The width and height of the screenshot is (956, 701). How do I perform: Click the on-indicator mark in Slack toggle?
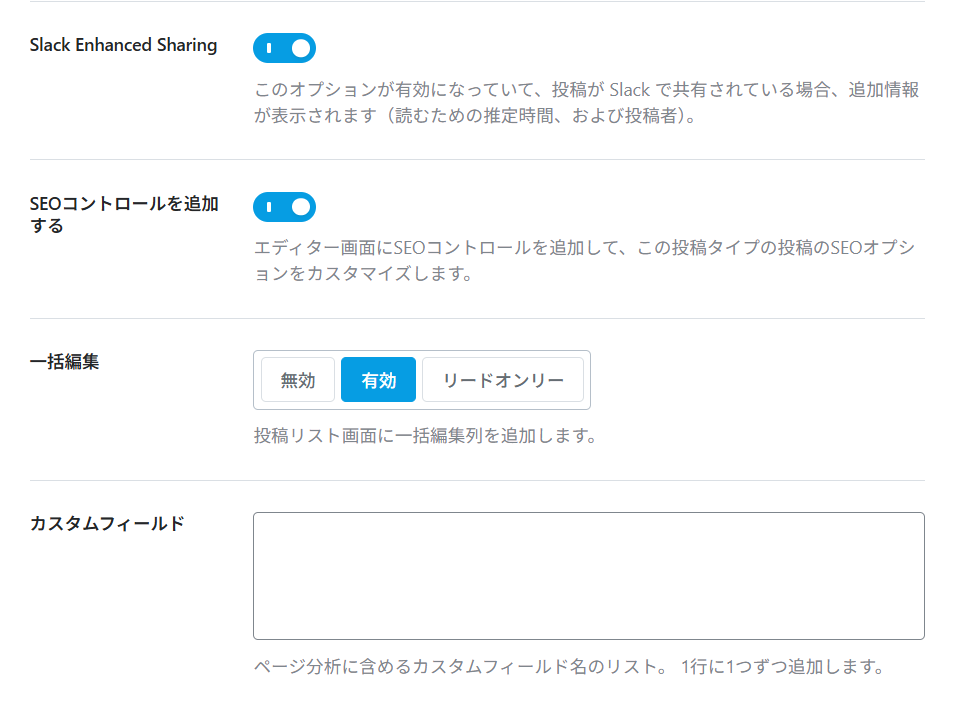(x=269, y=48)
